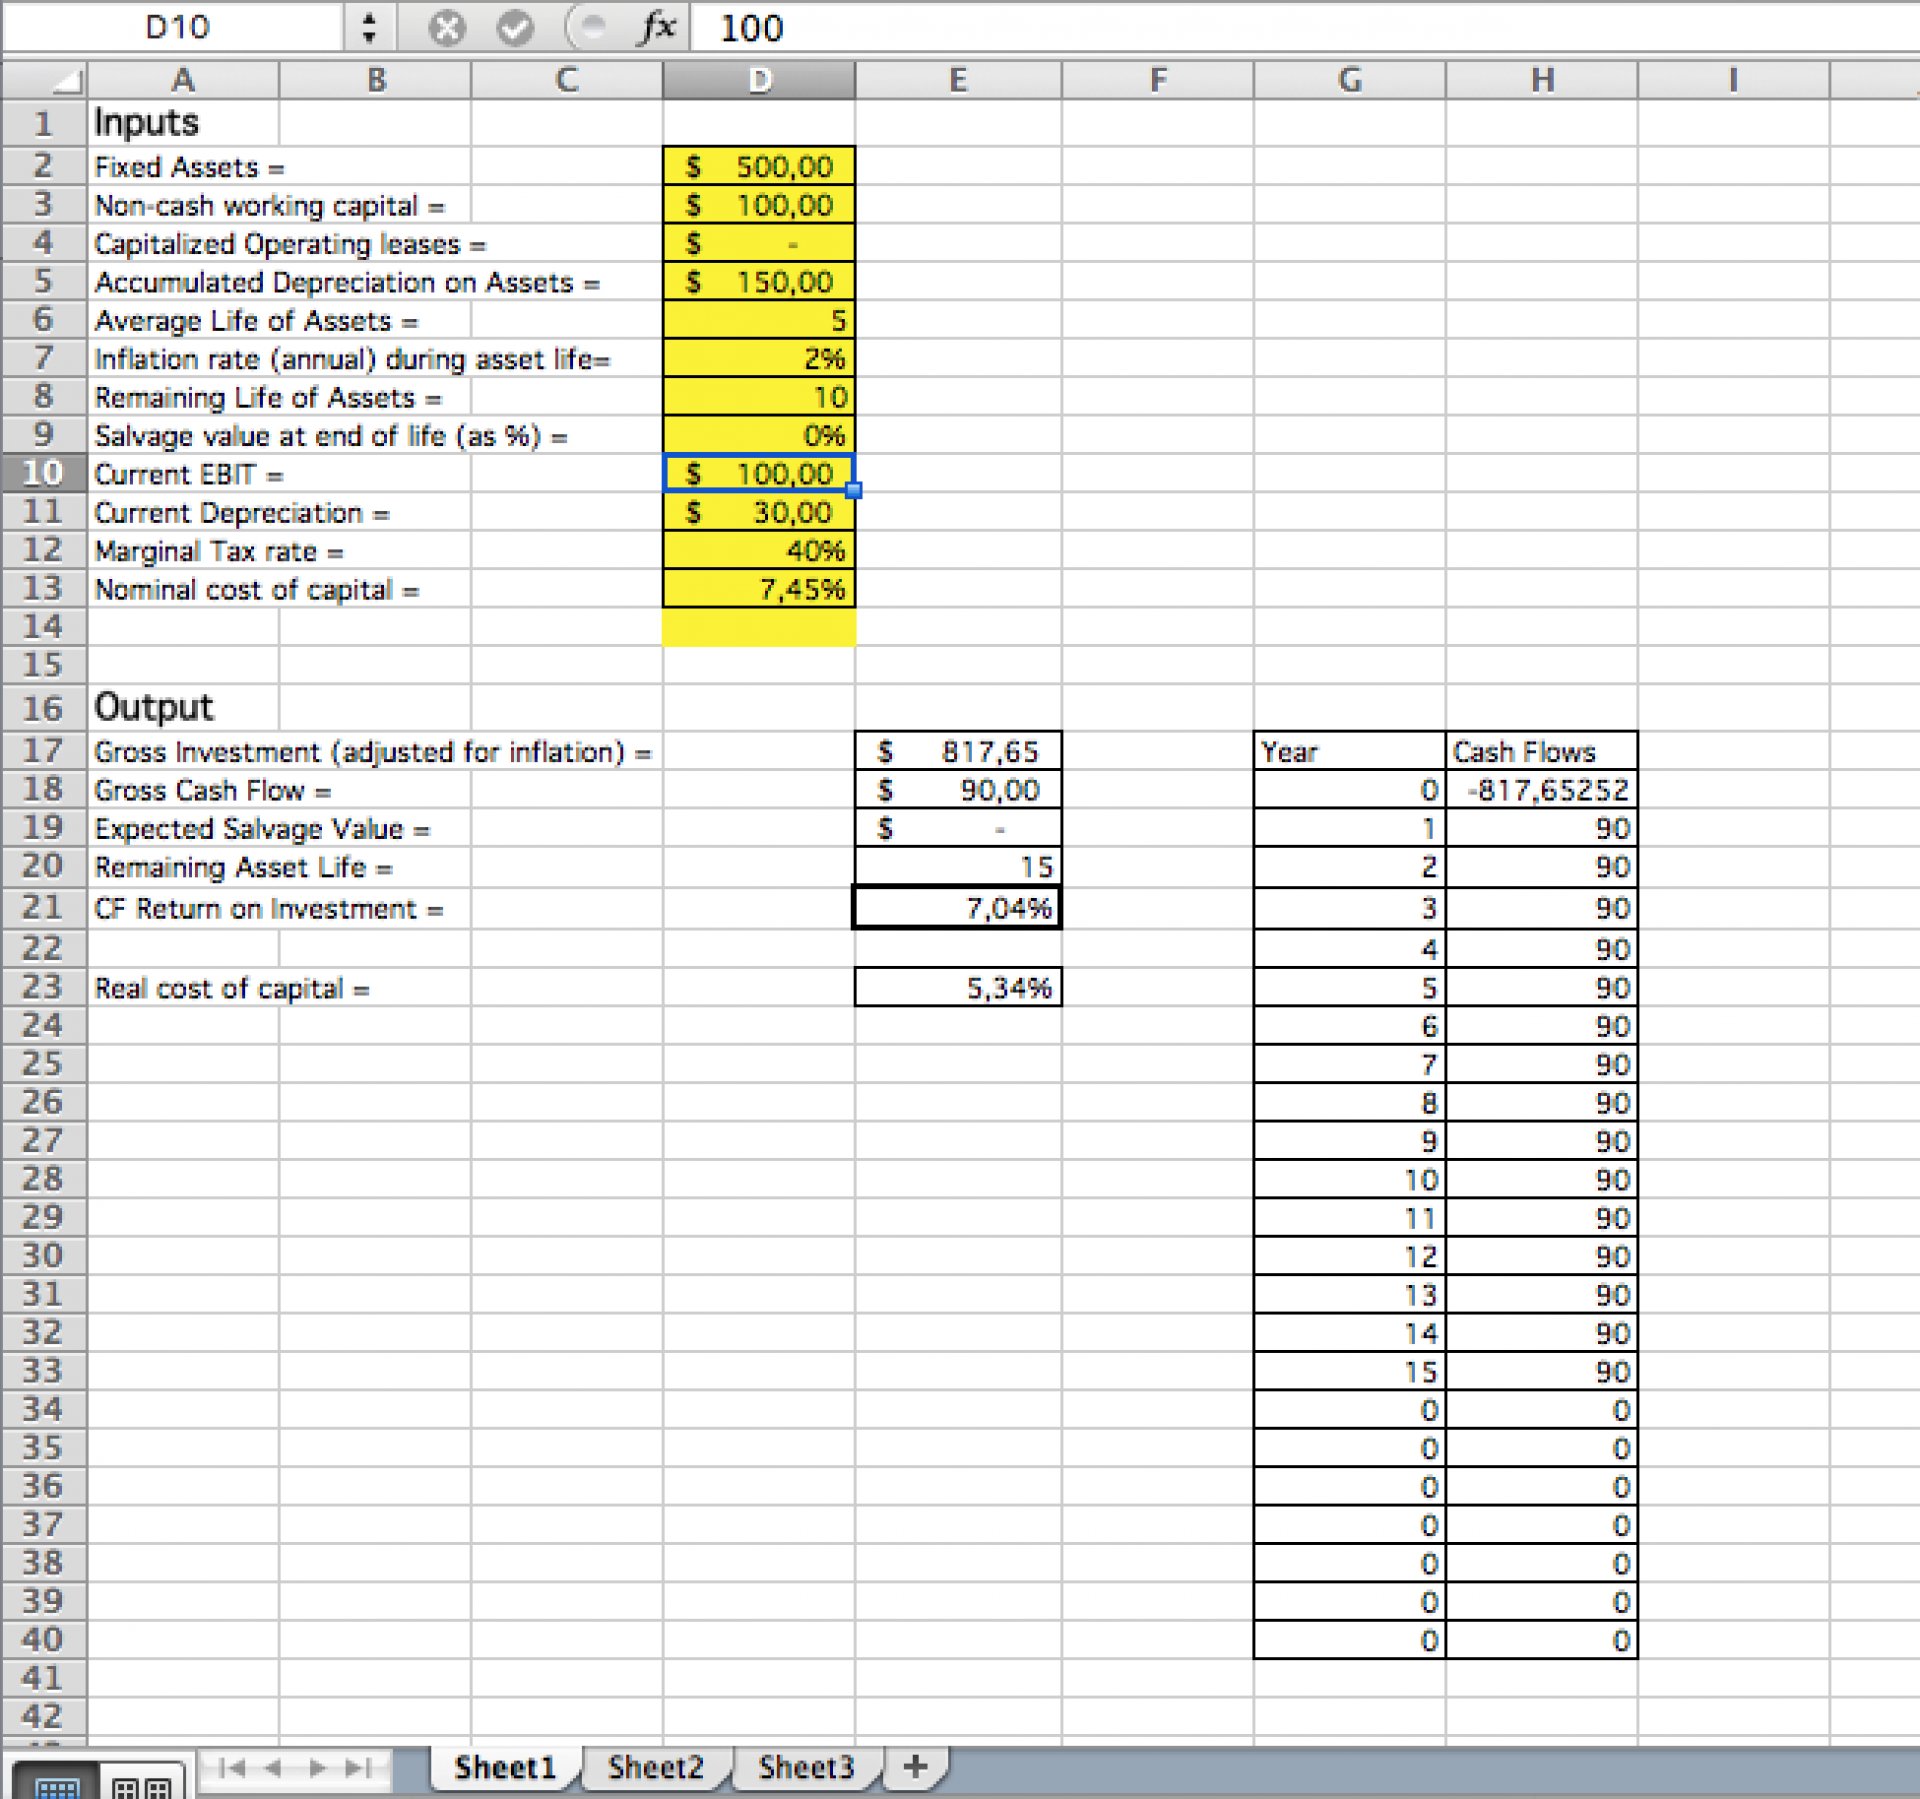
Task: Click the Year 15 cell in column G
Action: point(1350,1372)
